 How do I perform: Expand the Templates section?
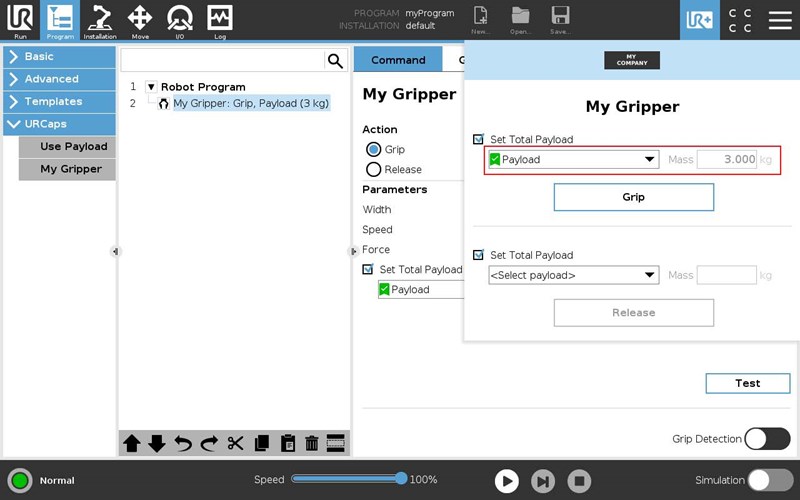click(x=59, y=101)
